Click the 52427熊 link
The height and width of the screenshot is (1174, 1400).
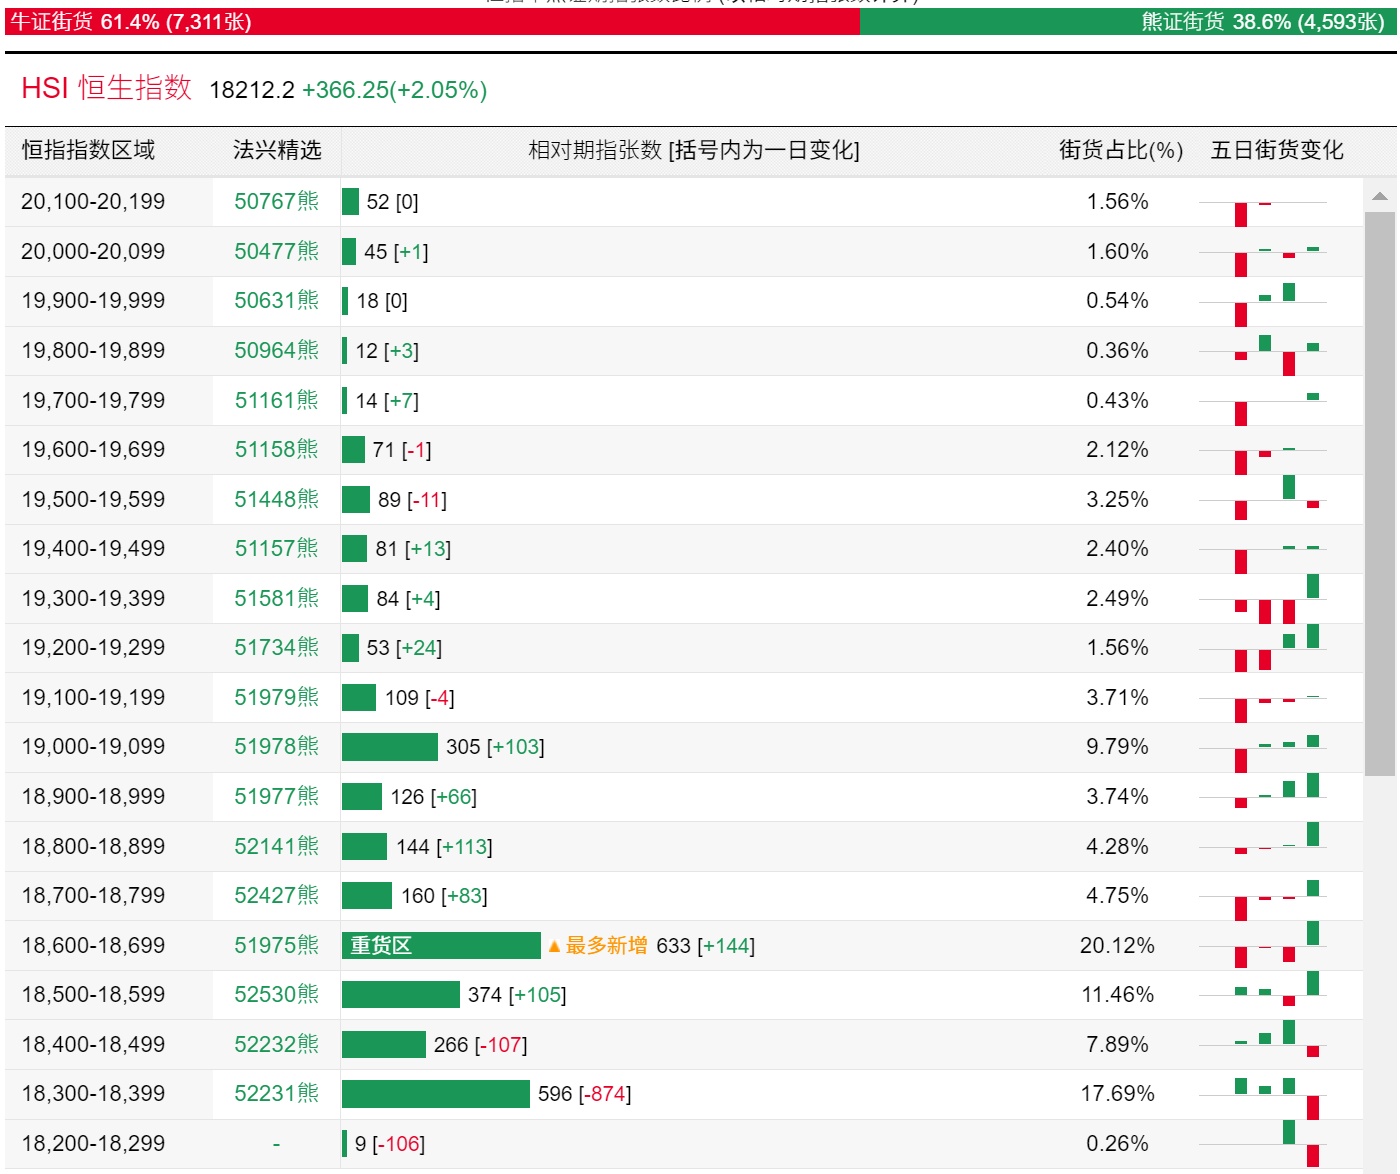(x=276, y=896)
